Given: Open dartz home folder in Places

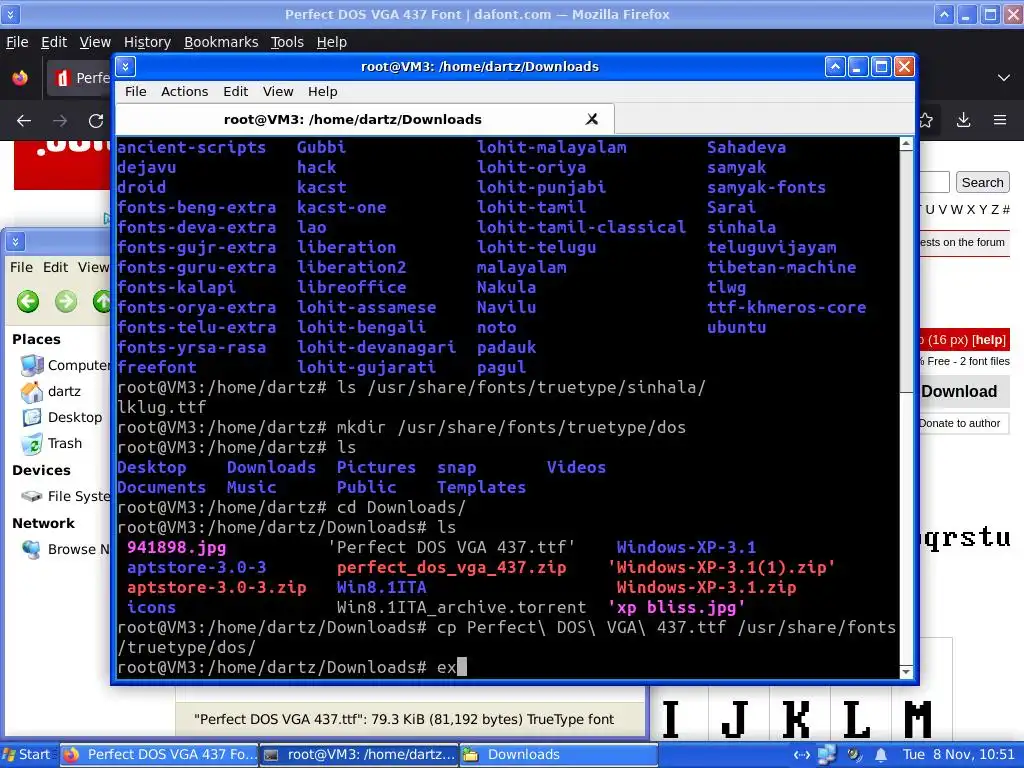Looking at the screenshot, I should [x=50, y=391].
